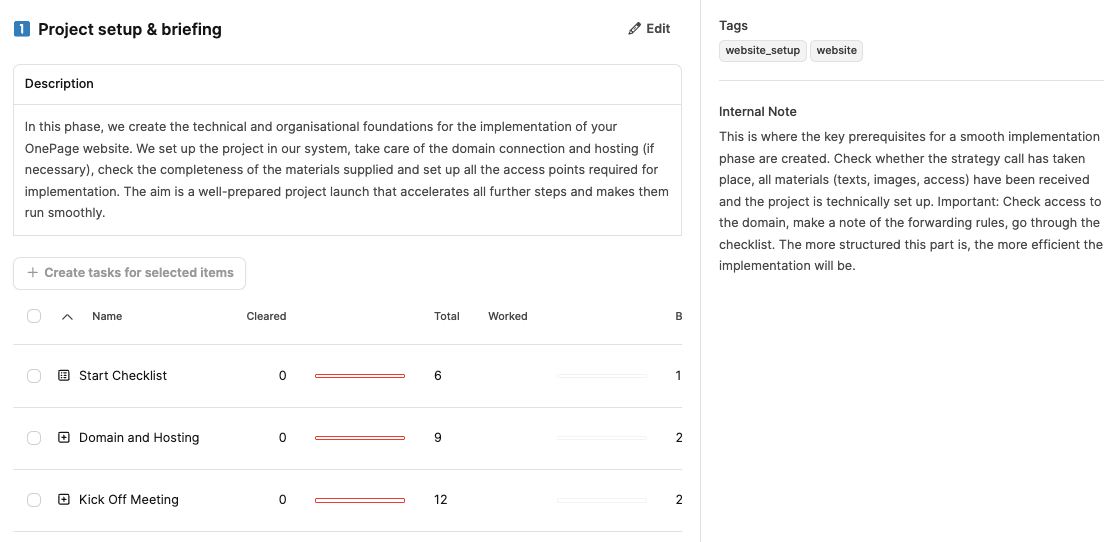Collapse all rows with header chevron

click(67, 317)
